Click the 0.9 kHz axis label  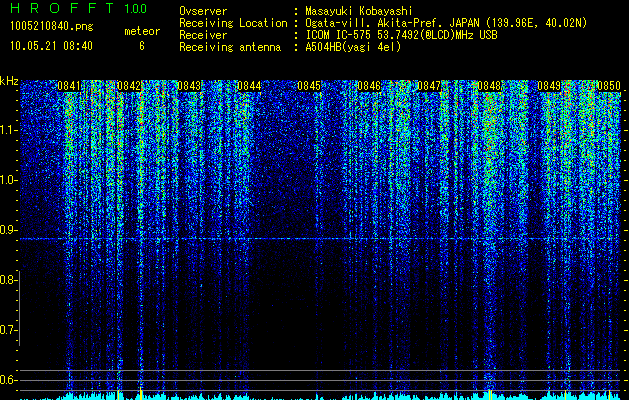pos(8,230)
